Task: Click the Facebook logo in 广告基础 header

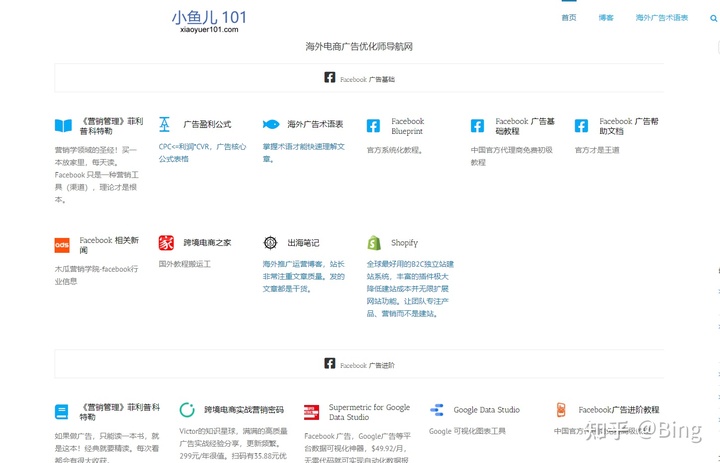Action: [330, 77]
